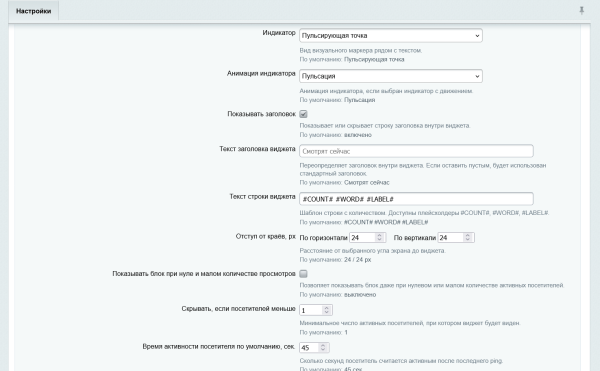Click the По горизонтали spinner arrows
Image resolution: width=600 pixels, height=371 pixels.
coord(380,238)
